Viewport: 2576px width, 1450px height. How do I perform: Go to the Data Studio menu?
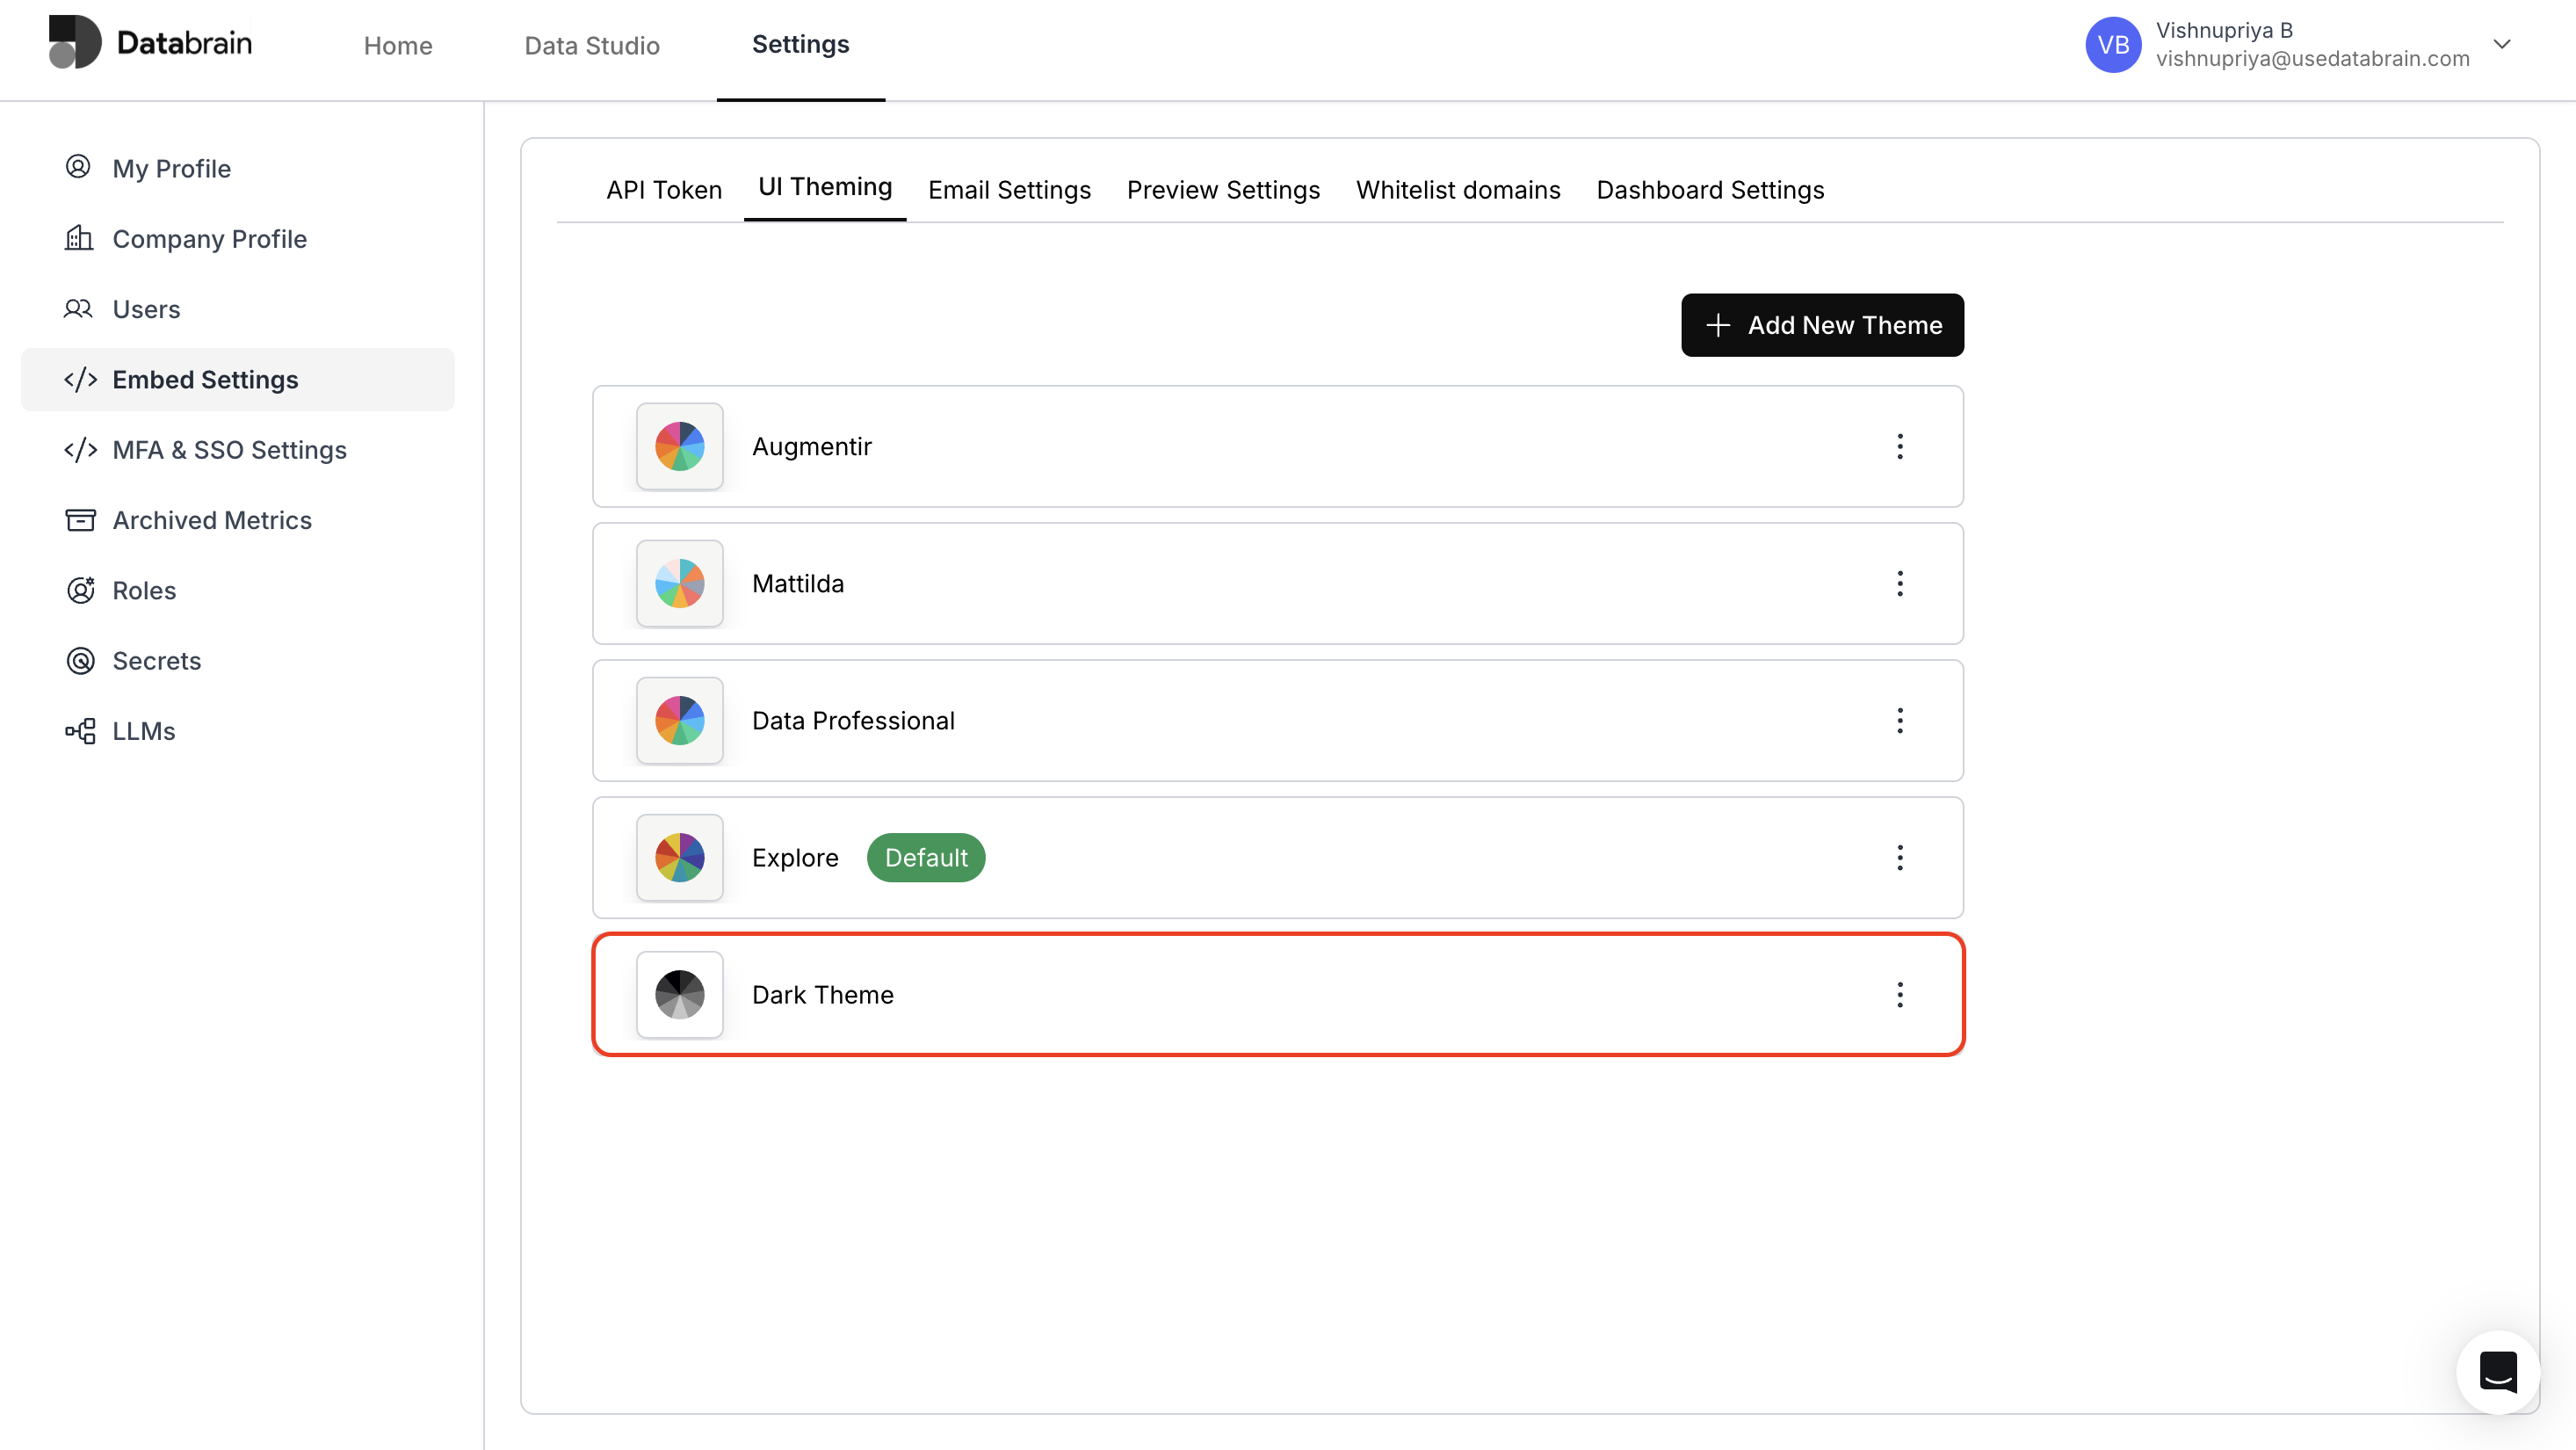pos(592,45)
